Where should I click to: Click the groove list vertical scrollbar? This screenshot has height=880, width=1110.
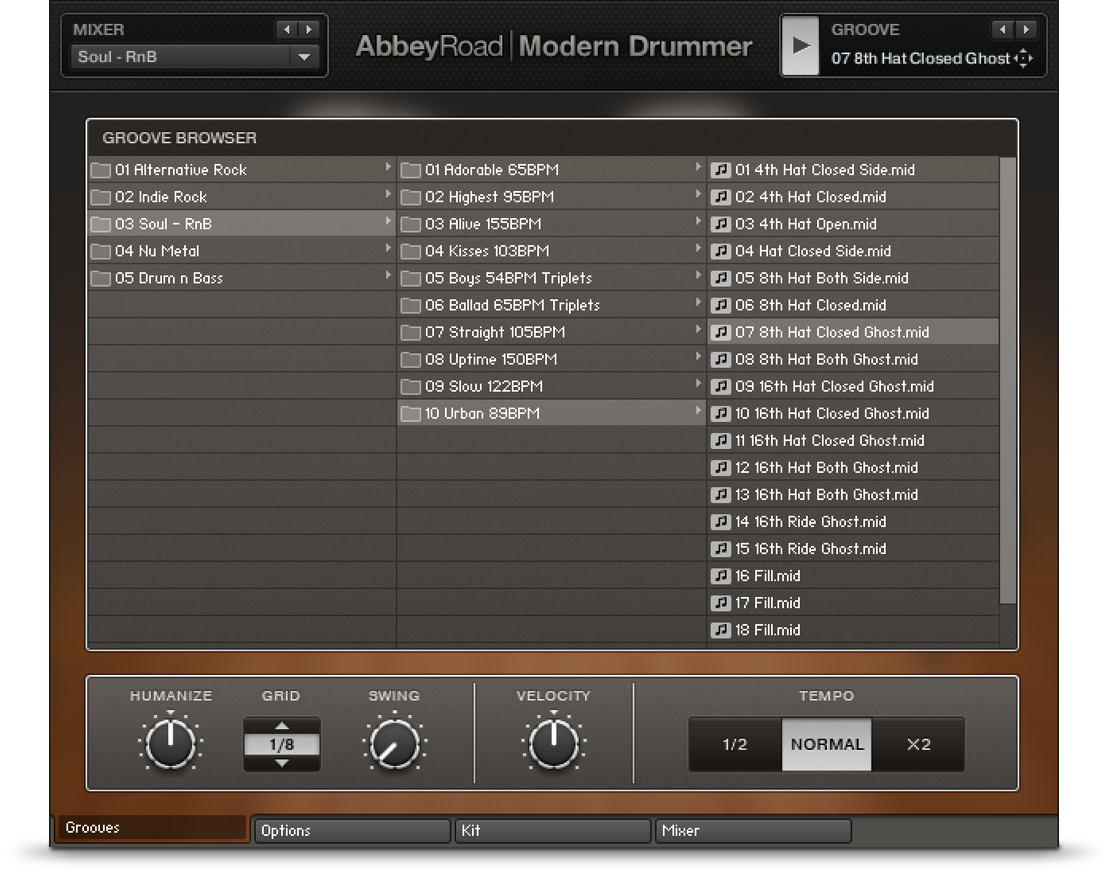coord(1008,381)
